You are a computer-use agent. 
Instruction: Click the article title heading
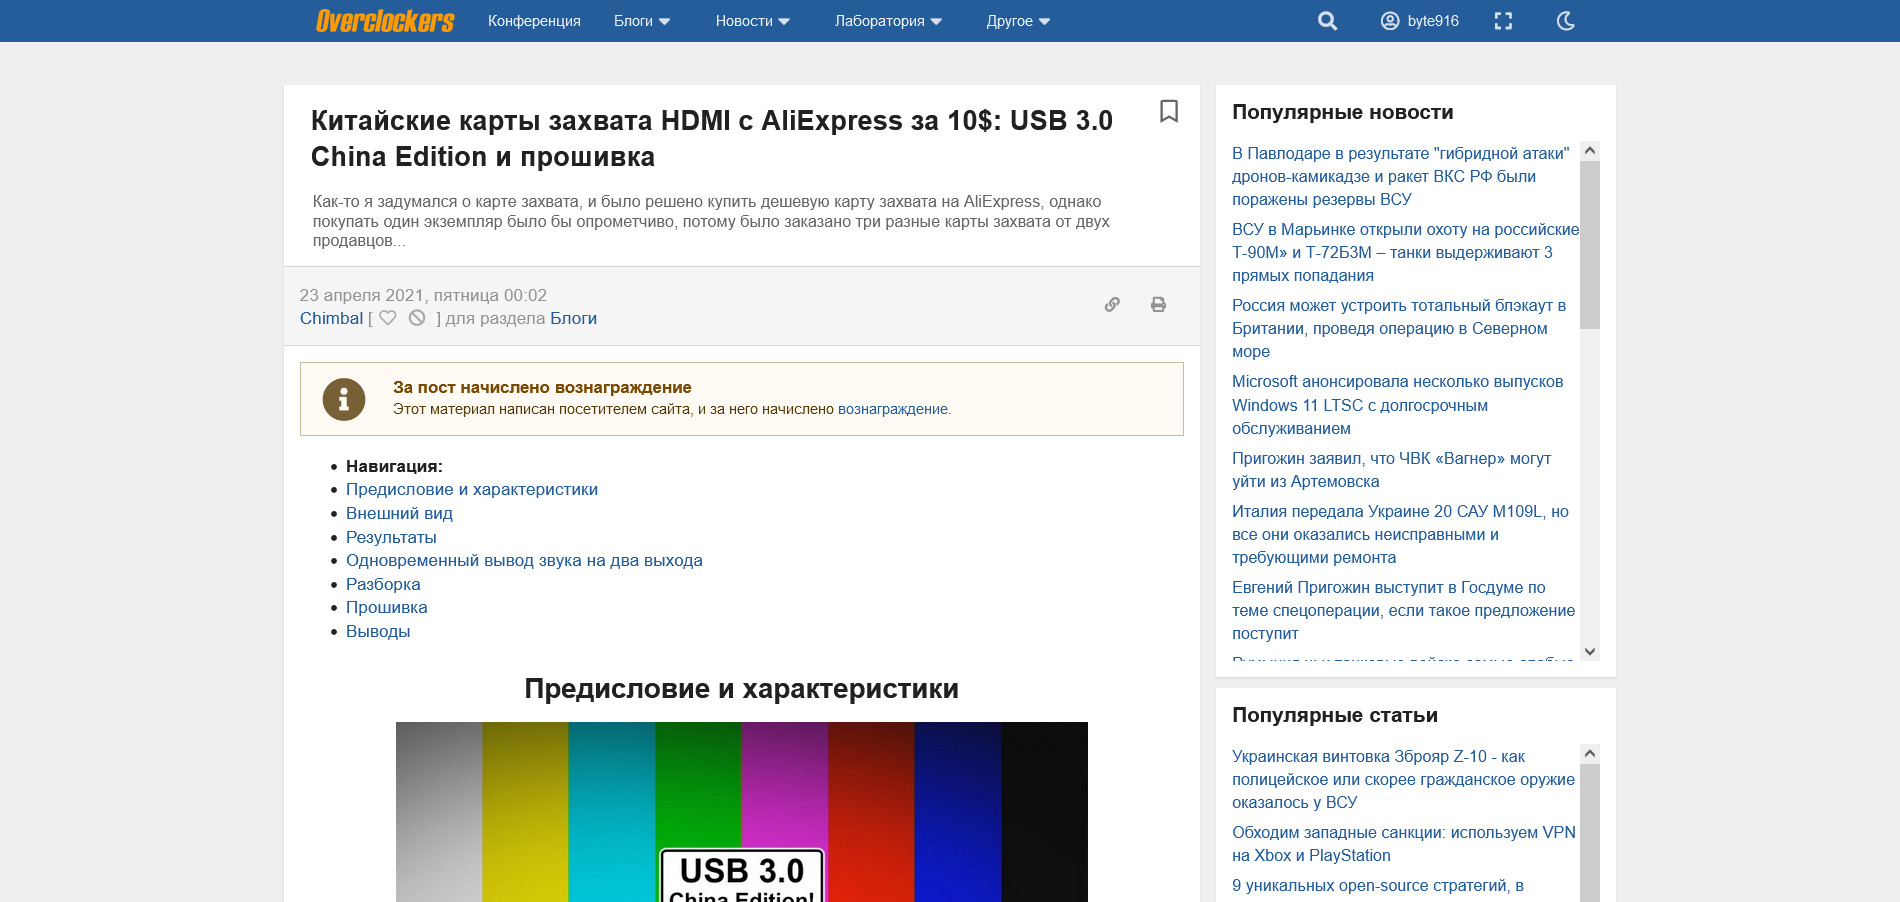pyautogui.click(x=711, y=138)
